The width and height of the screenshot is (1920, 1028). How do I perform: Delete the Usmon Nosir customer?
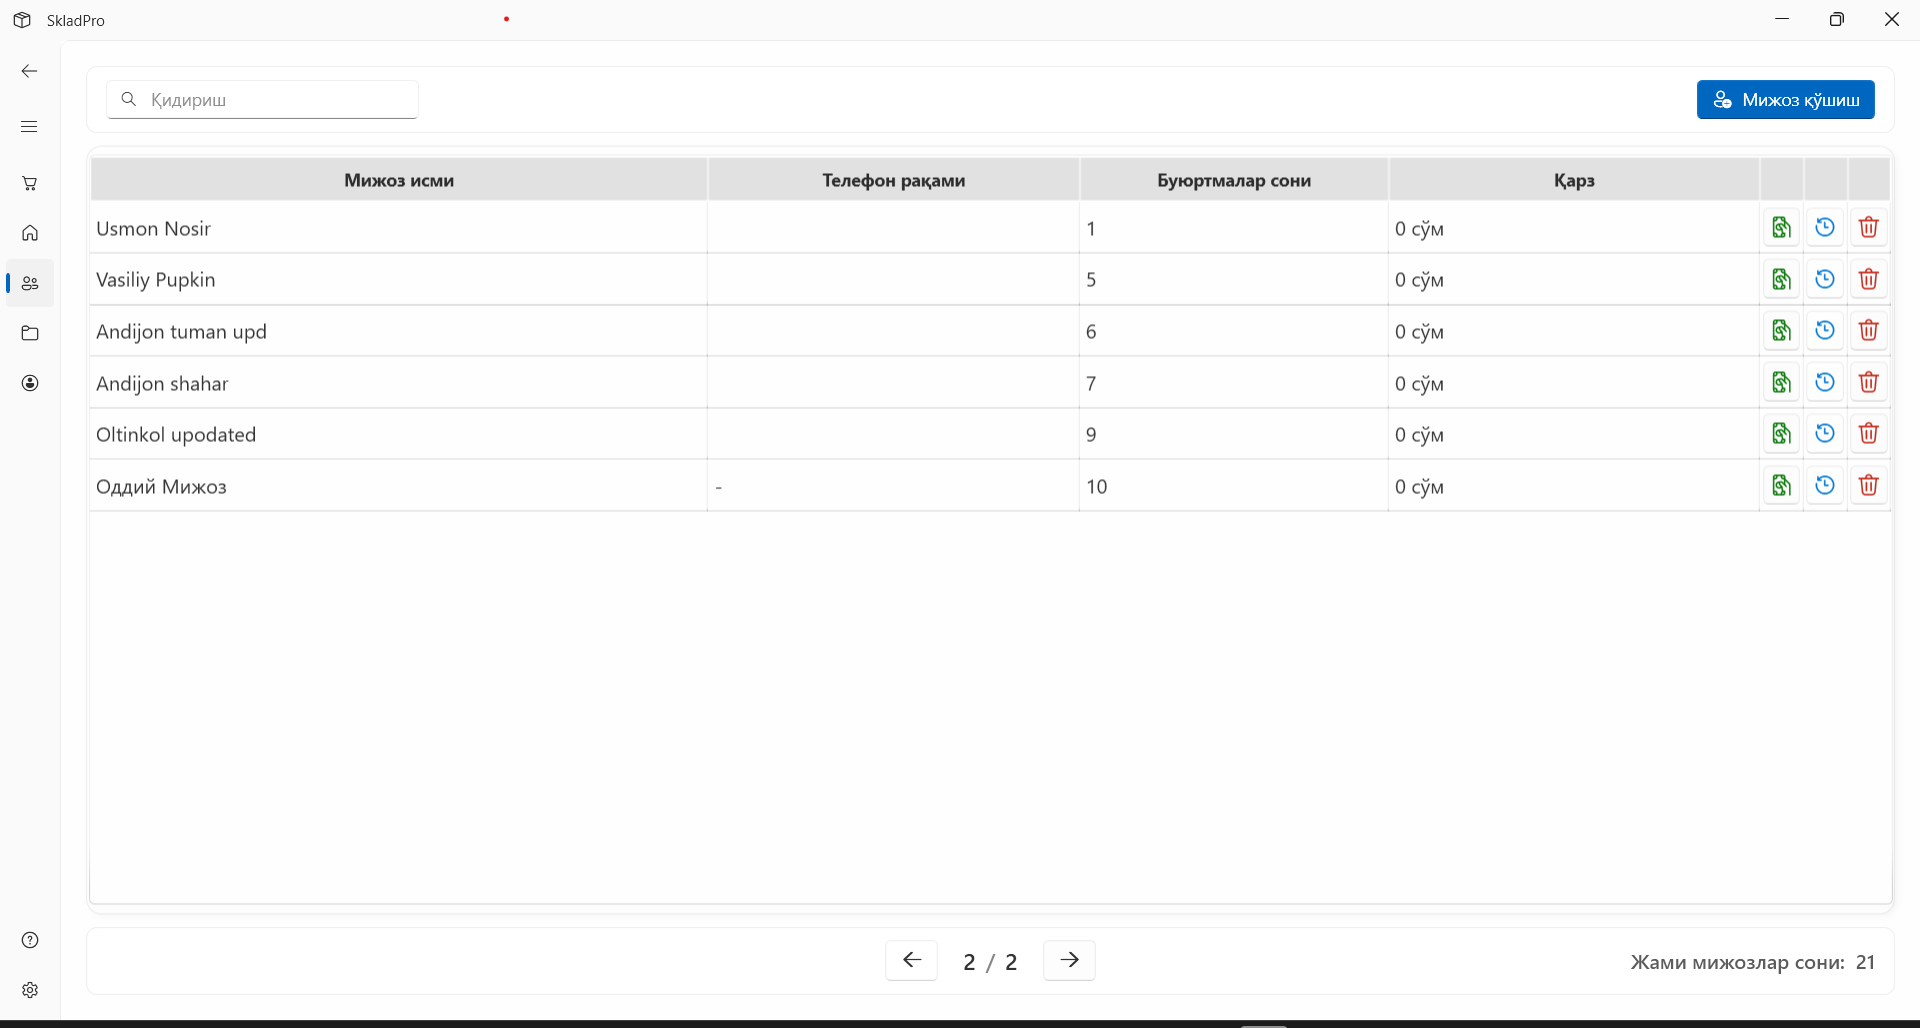pos(1868,228)
